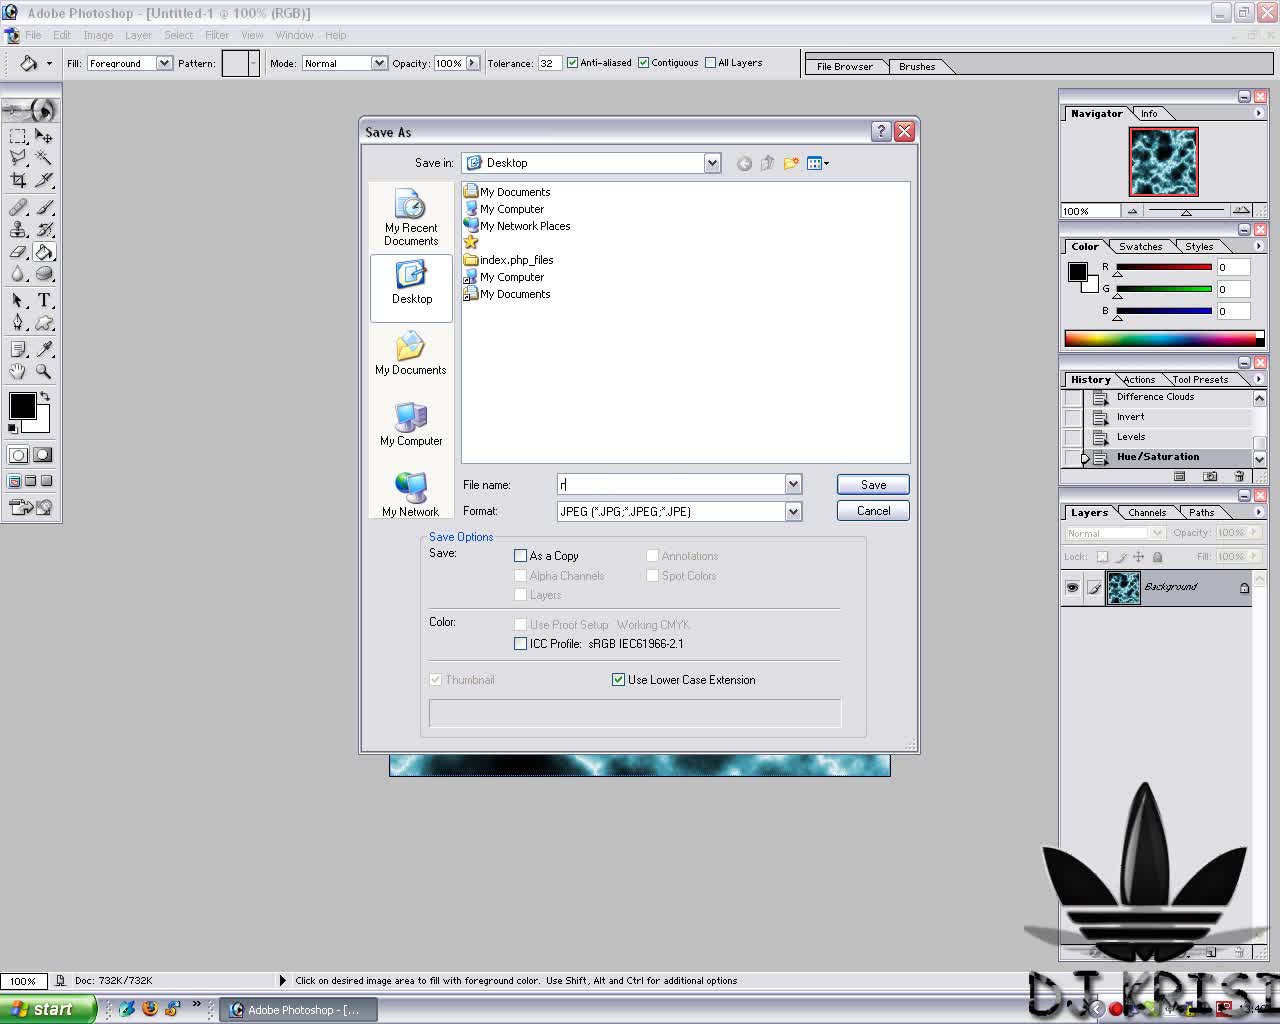This screenshot has height=1024, width=1280.
Task: Select the Levels history state
Action: coord(1131,437)
